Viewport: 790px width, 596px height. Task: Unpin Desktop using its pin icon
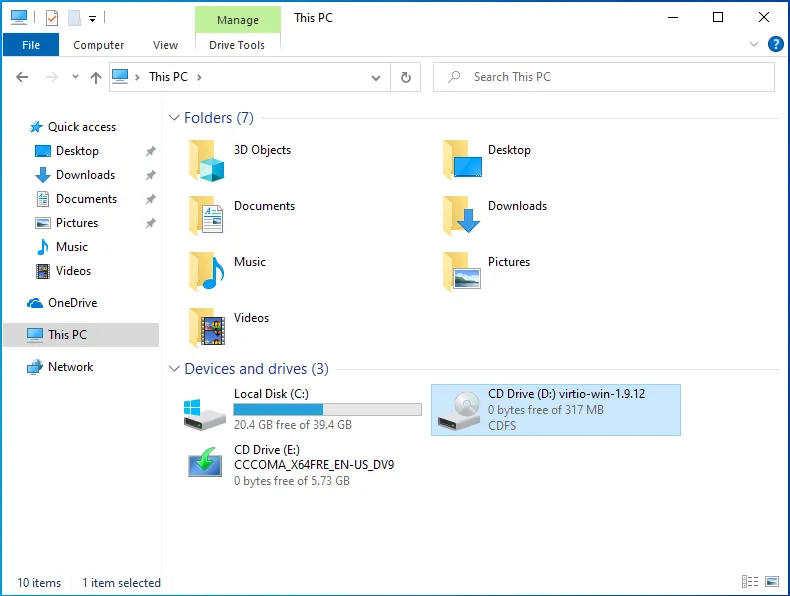(x=151, y=151)
